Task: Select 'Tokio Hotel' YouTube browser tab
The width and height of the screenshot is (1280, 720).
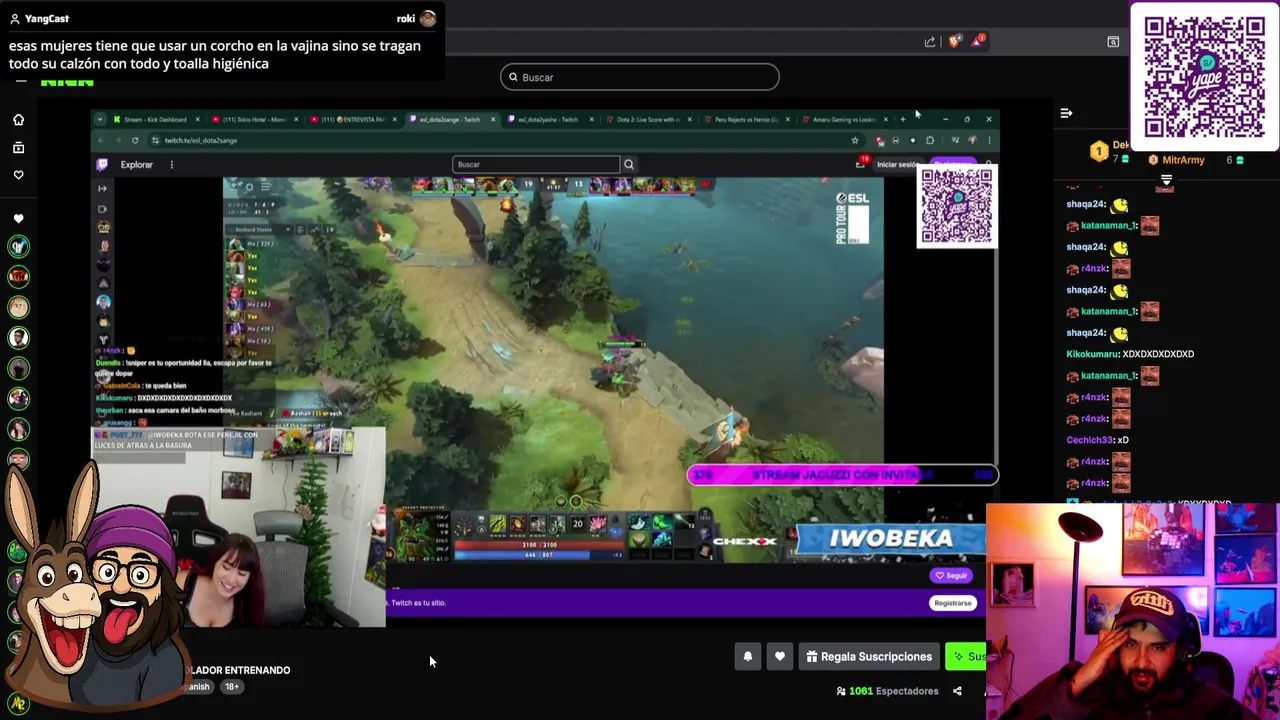Action: [255, 119]
